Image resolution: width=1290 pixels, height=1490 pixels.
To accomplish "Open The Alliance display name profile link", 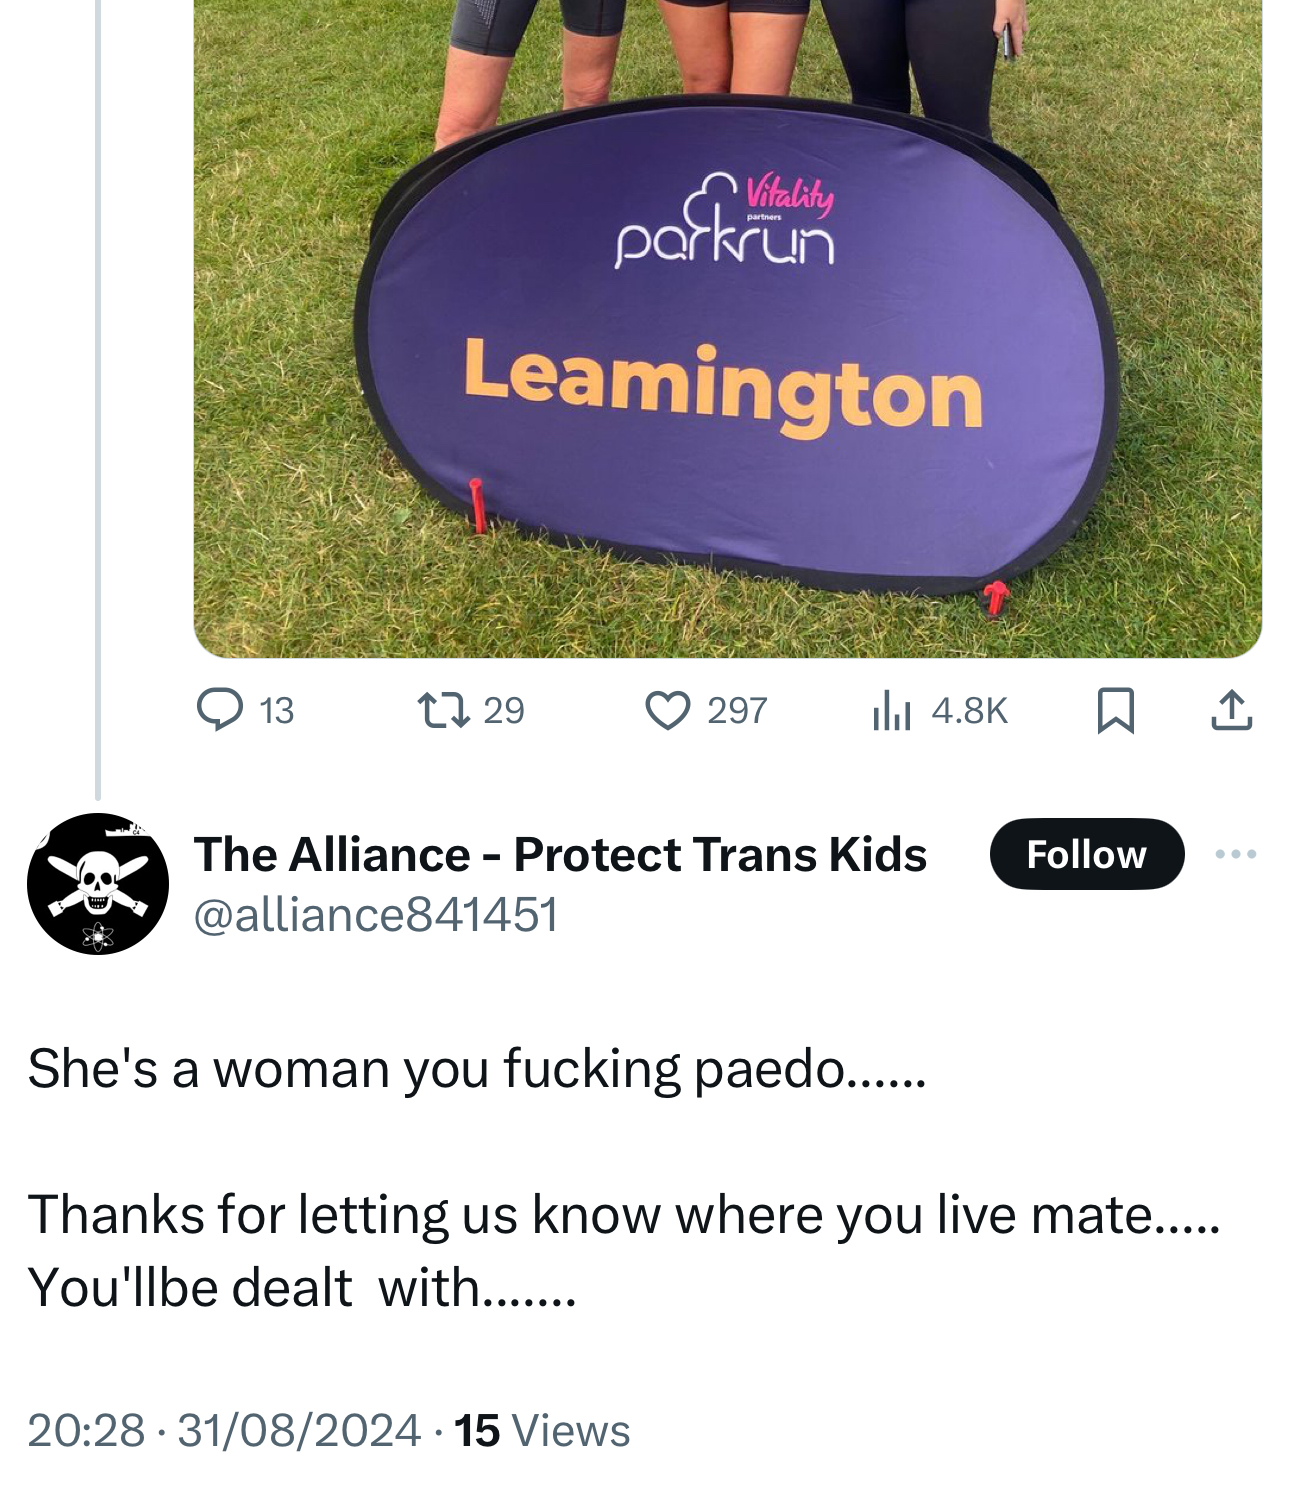I will [x=560, y=854].
